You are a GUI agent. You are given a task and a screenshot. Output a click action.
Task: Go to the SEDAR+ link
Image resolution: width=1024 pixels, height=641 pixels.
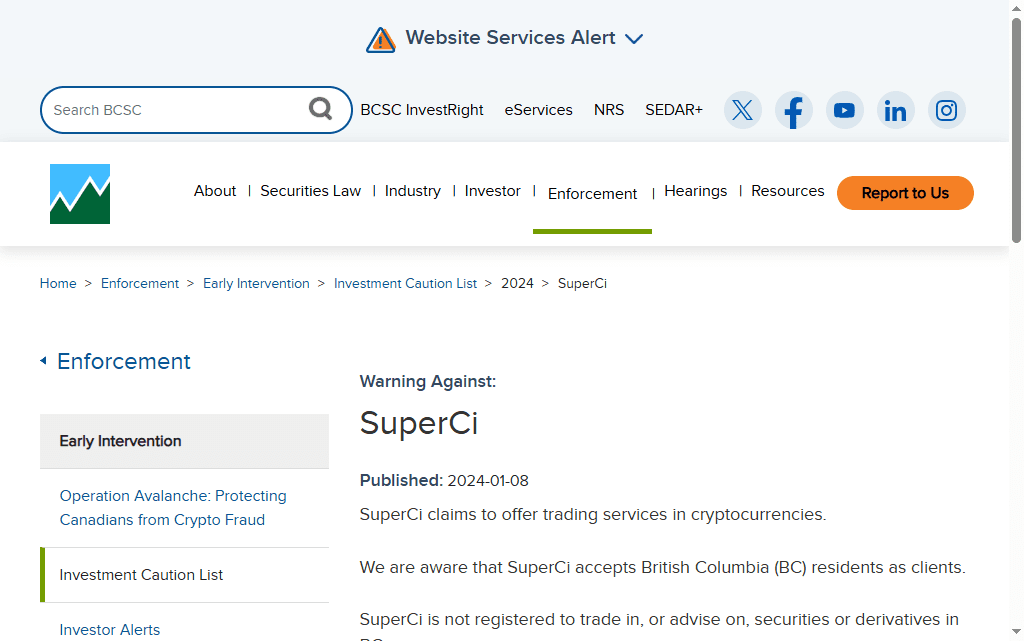pyautogui.click(x=673, y=110)
